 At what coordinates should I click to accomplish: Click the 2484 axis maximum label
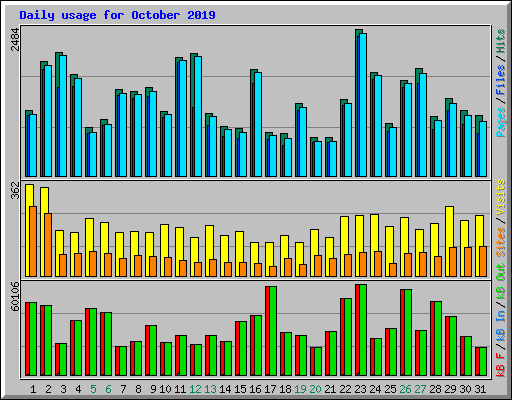15,39
